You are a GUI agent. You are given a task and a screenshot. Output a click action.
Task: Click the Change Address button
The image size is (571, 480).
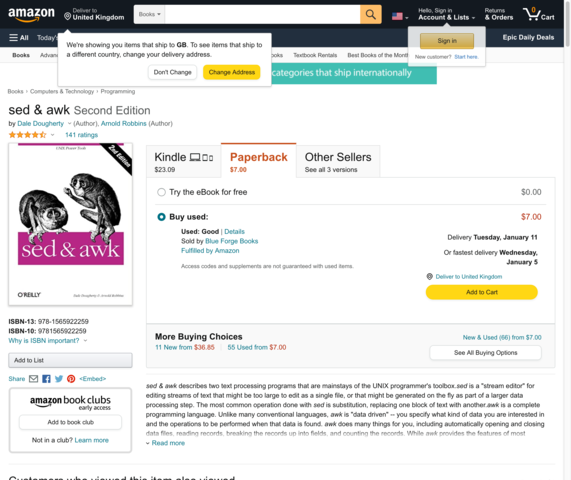pyautogui.click(x=232, y=72)
